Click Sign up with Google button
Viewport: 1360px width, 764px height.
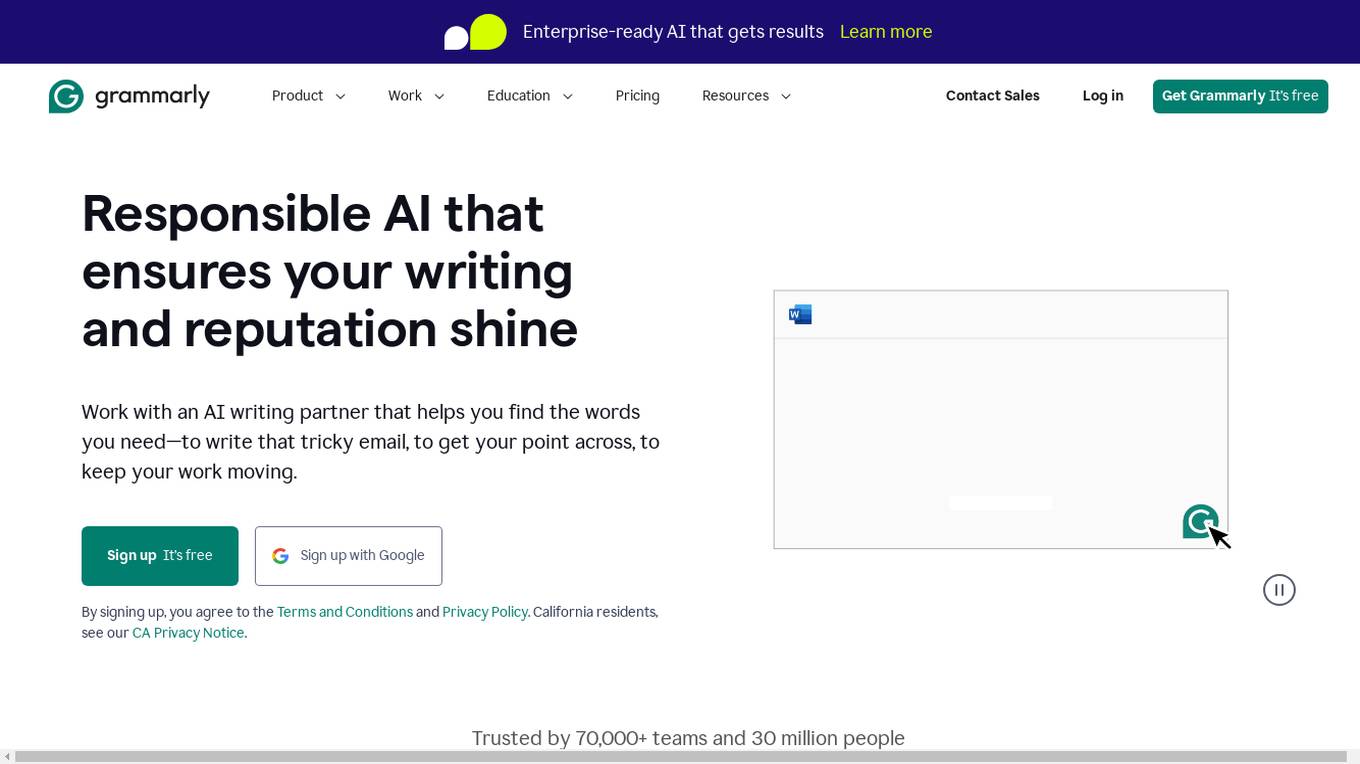click(x=348, y=556)
